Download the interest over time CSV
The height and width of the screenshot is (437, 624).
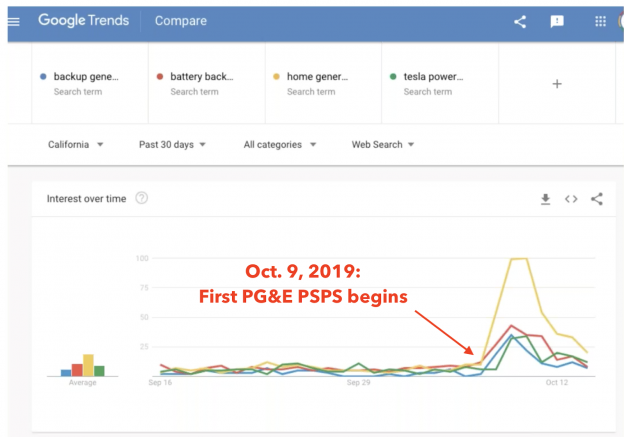[x=546, y=199]
